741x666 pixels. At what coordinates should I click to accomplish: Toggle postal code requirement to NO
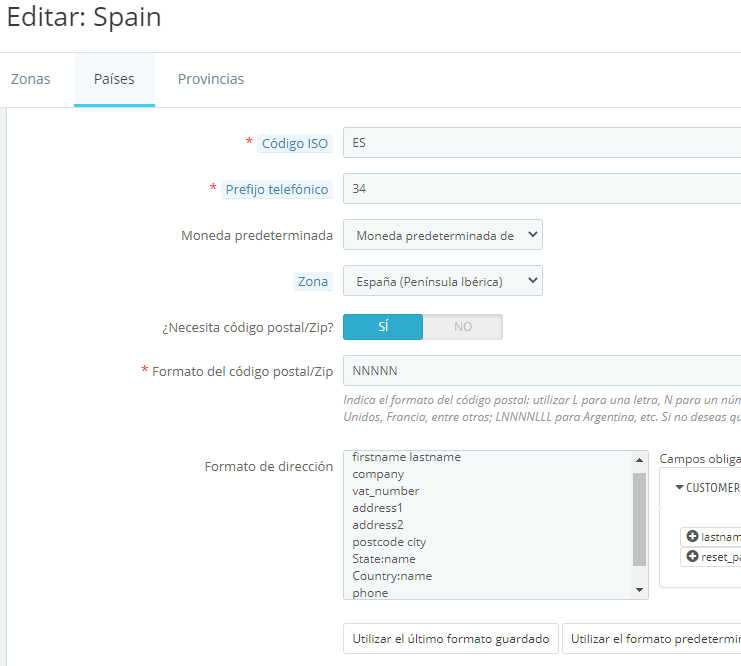point(463,327)
